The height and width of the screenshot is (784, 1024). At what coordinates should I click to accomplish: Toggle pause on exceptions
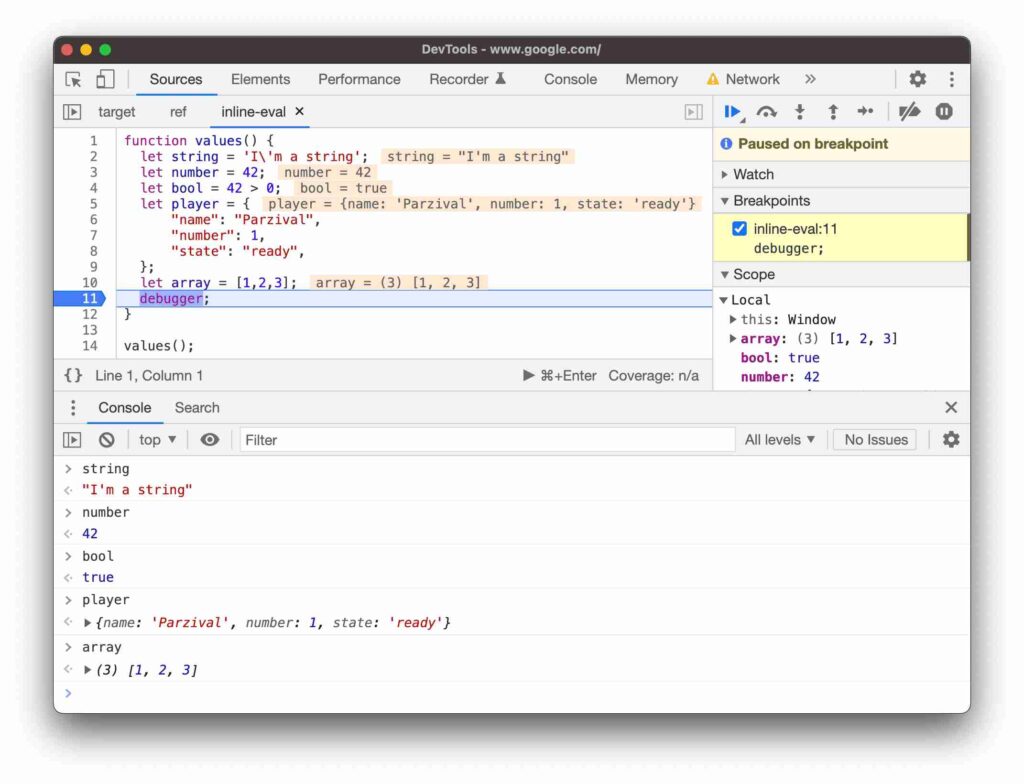[x=944, y=112]
